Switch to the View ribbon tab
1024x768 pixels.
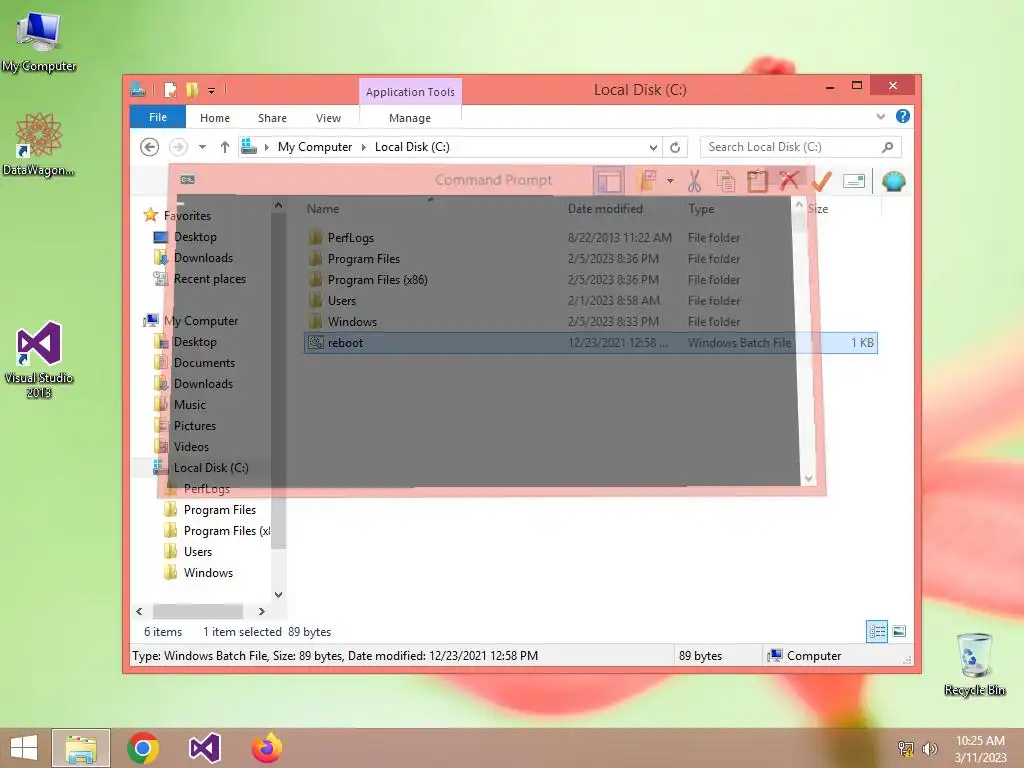tap(328, 118)
